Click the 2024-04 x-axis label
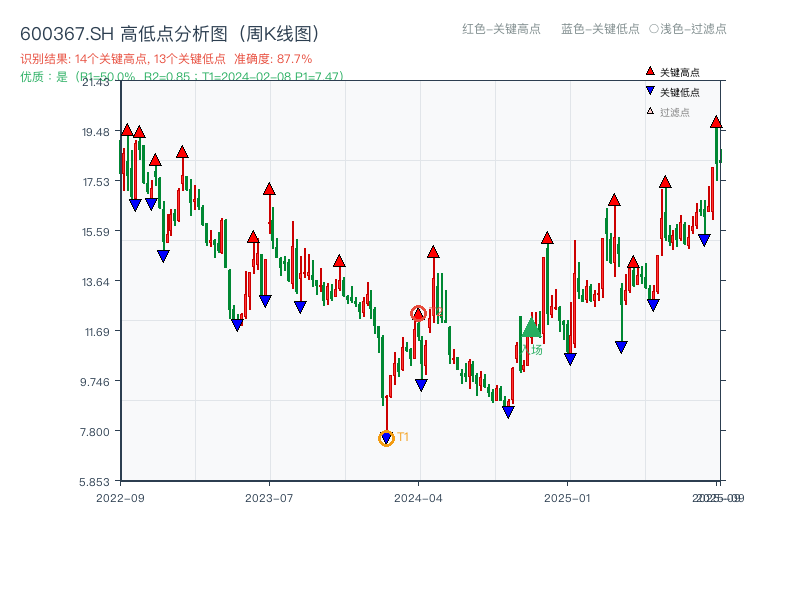Viewport: 800px width, 600px height. (x=417, y=496)
